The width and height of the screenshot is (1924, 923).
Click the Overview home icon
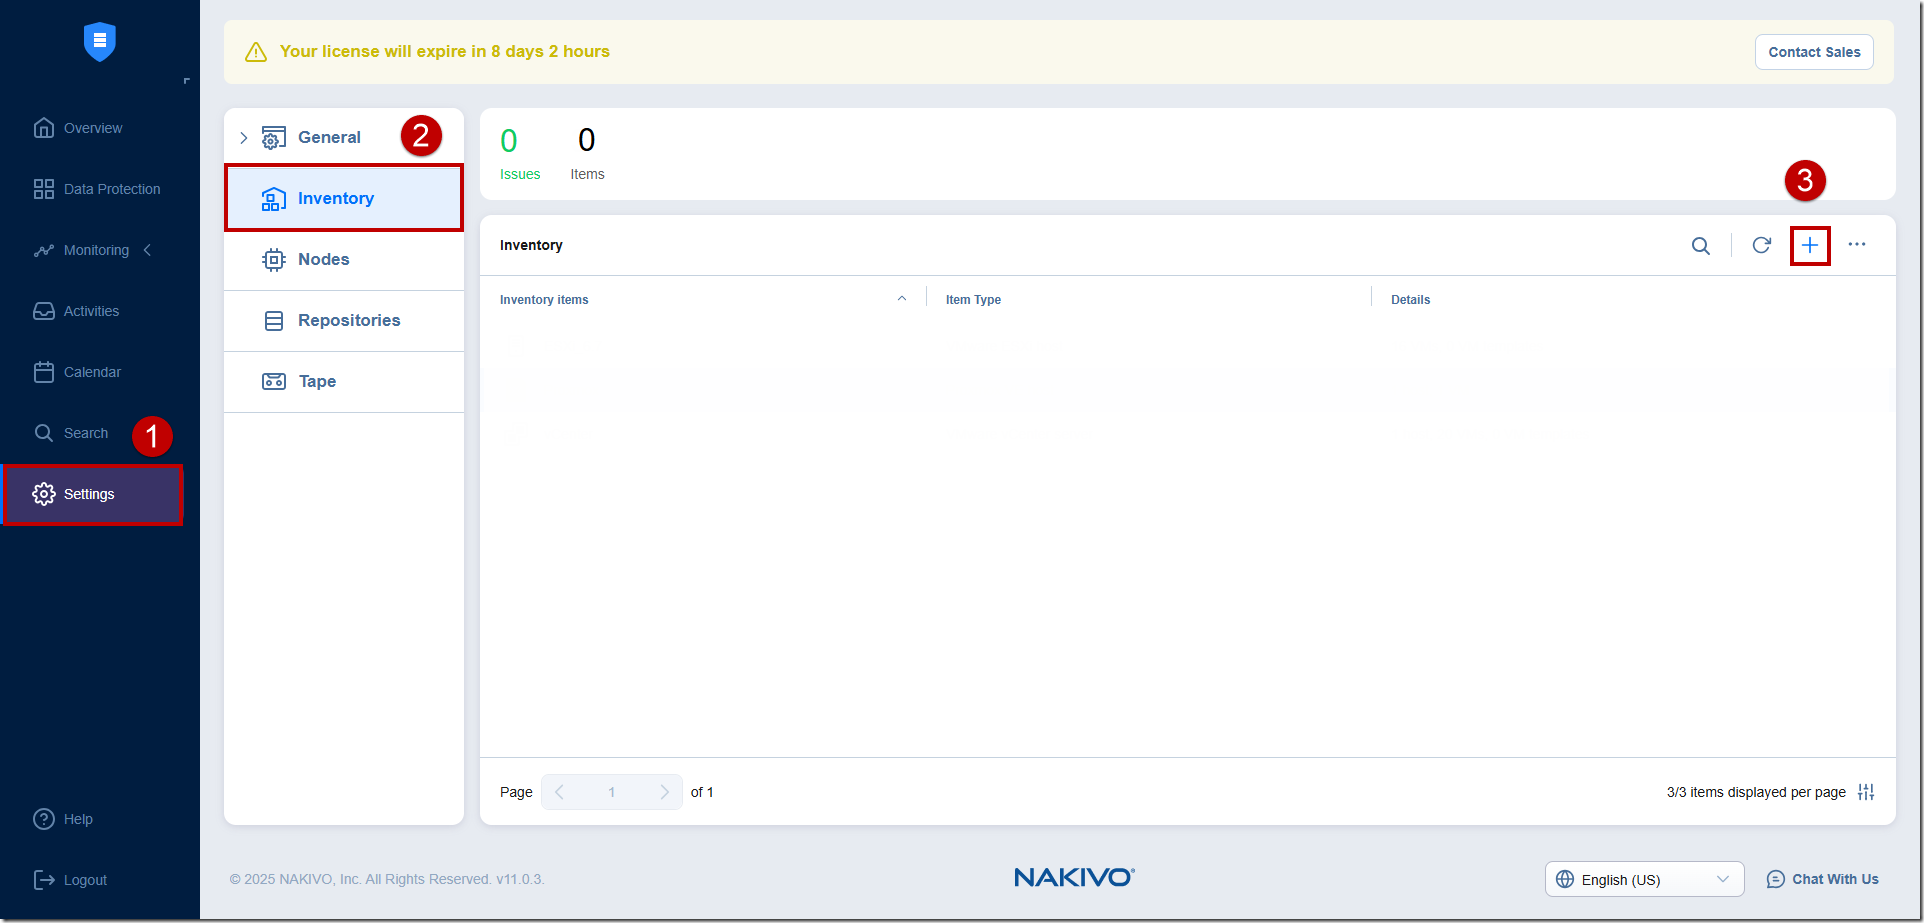pos(44,128)
